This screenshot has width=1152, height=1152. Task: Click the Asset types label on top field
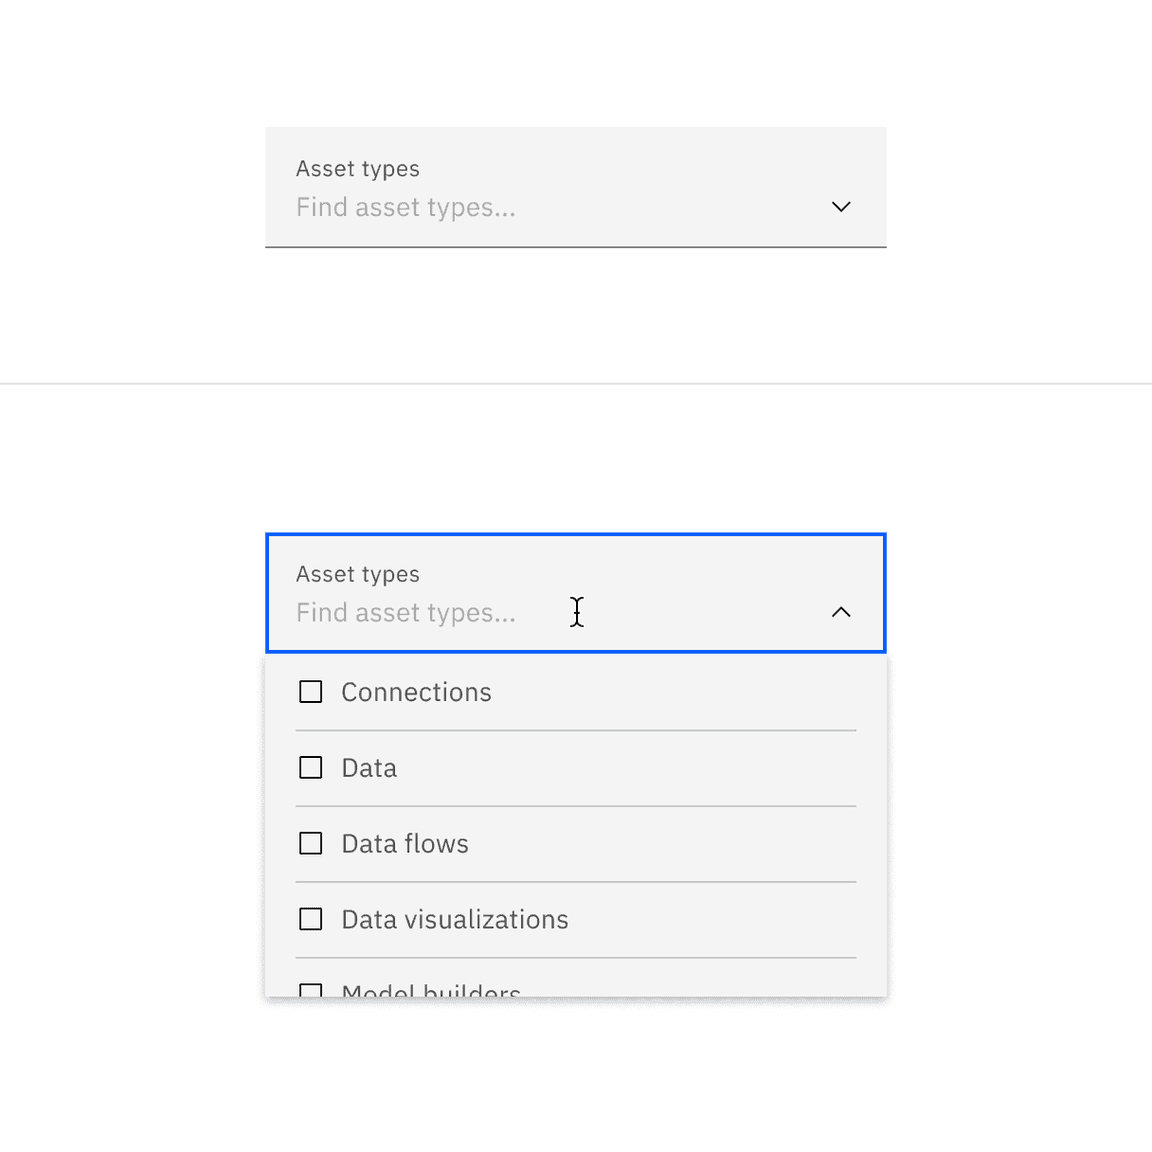(x=357, y=168)
